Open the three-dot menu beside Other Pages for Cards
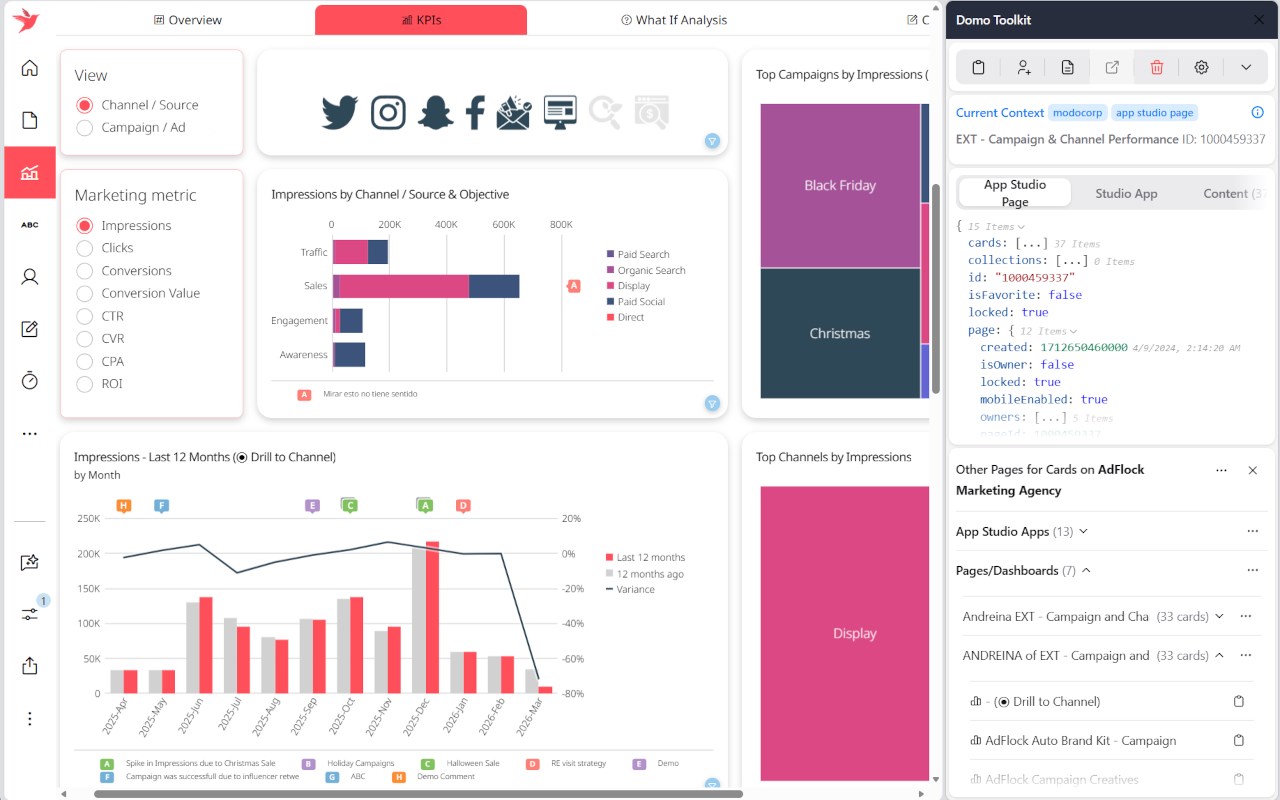This screenshot has width=1280, height=800. point(1221,470)
